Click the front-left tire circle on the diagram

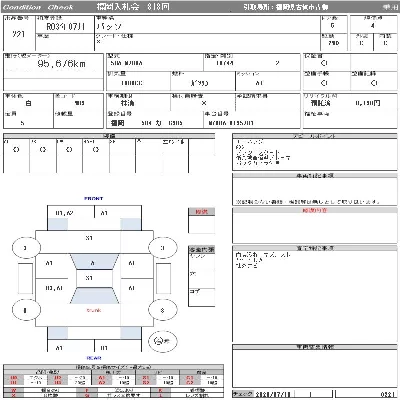[26, 248]
